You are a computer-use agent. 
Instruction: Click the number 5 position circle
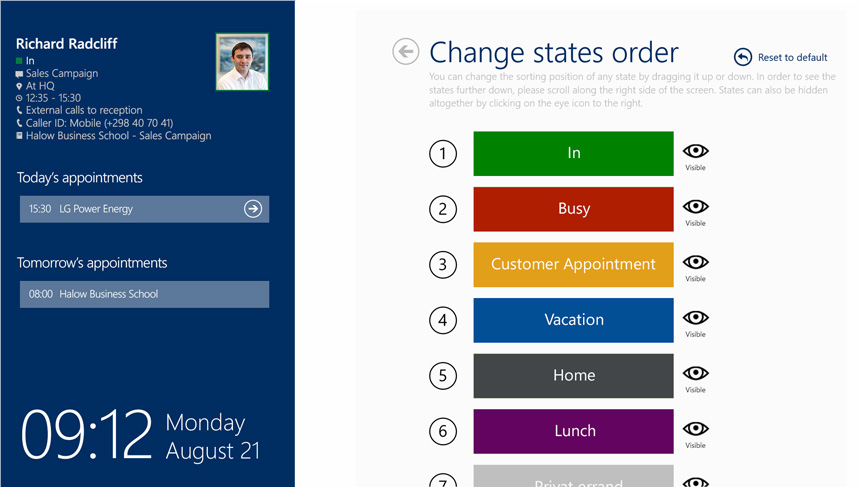coord(443,376)
